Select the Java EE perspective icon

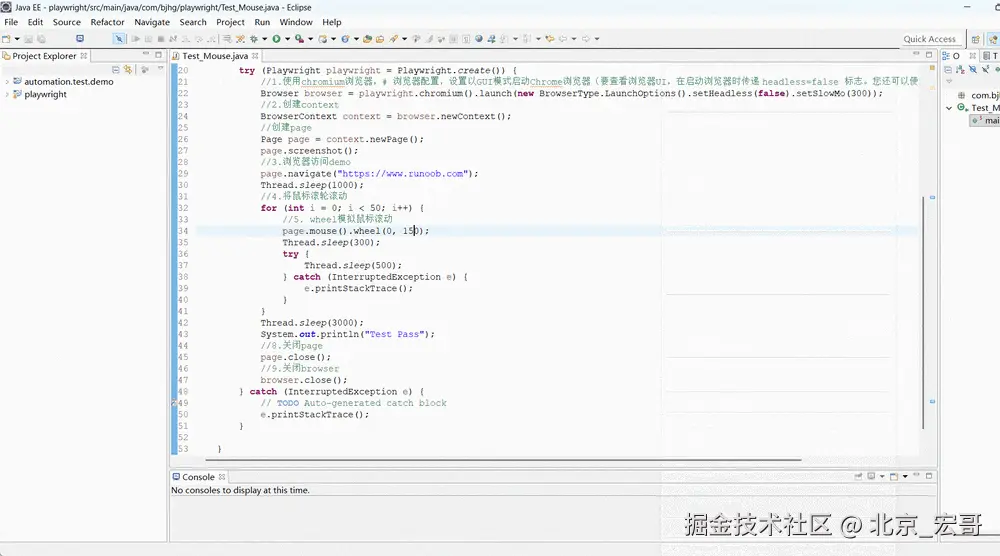[992, 39]
